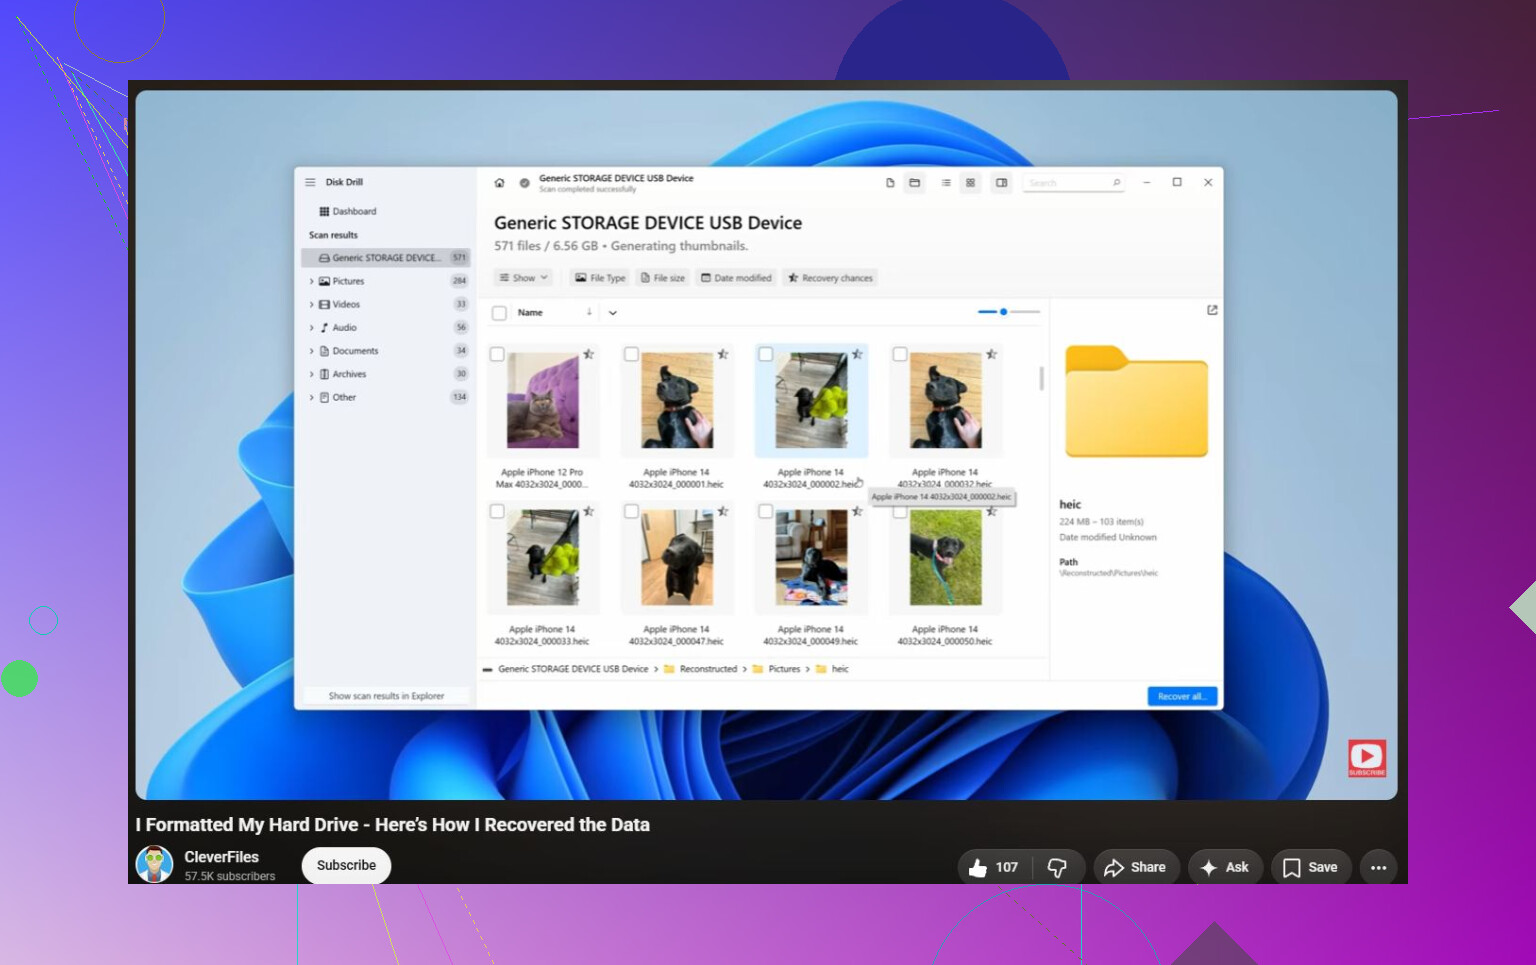This screenshot has width=1536, height=965.
Task: Expand the Documents category in sidebar
Action: pos(311,351)
